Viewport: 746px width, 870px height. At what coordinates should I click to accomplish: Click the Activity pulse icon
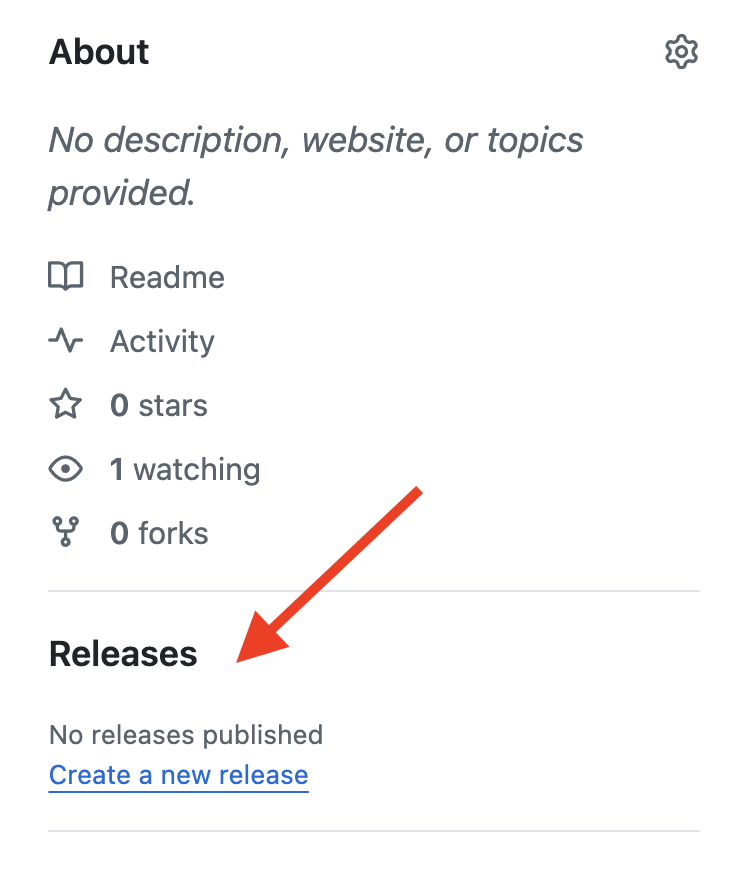tap(66, 341)
